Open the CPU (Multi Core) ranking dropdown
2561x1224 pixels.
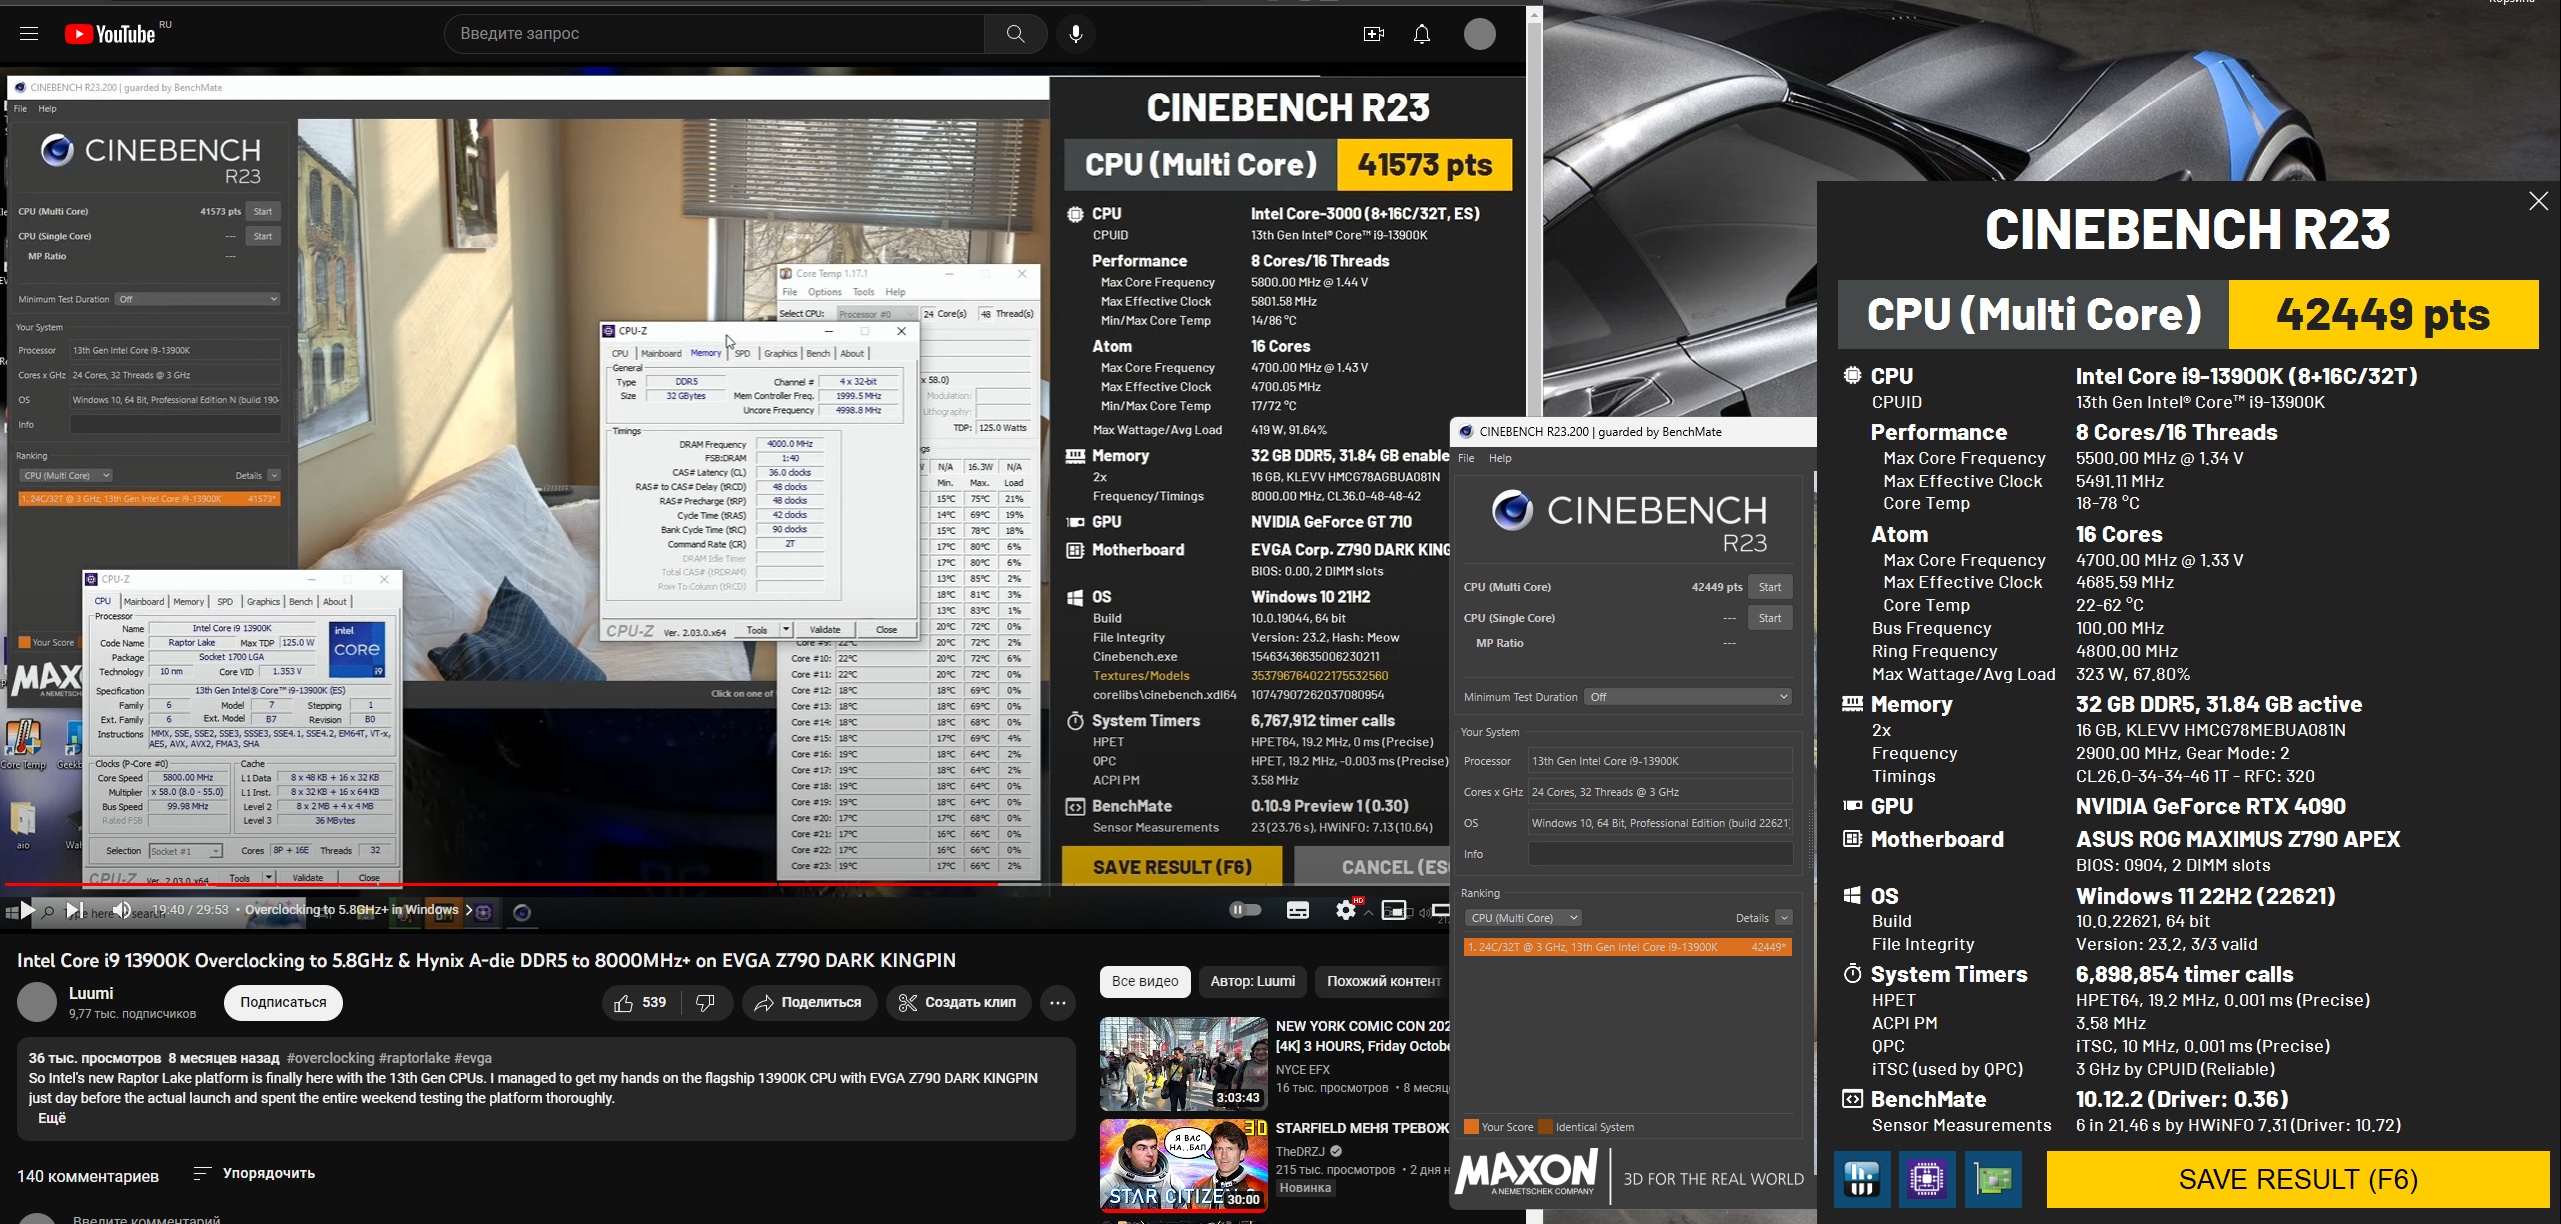coord(1522,918)
